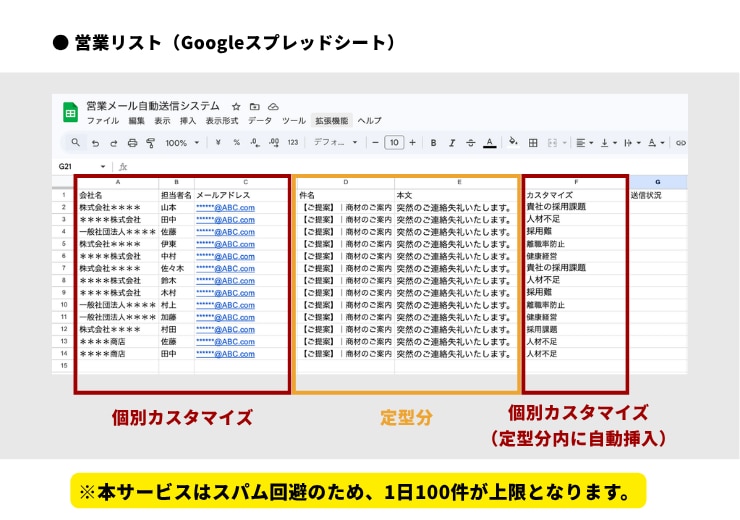Open the text color picker
This screenshot has width=740, height=520.
489,143
